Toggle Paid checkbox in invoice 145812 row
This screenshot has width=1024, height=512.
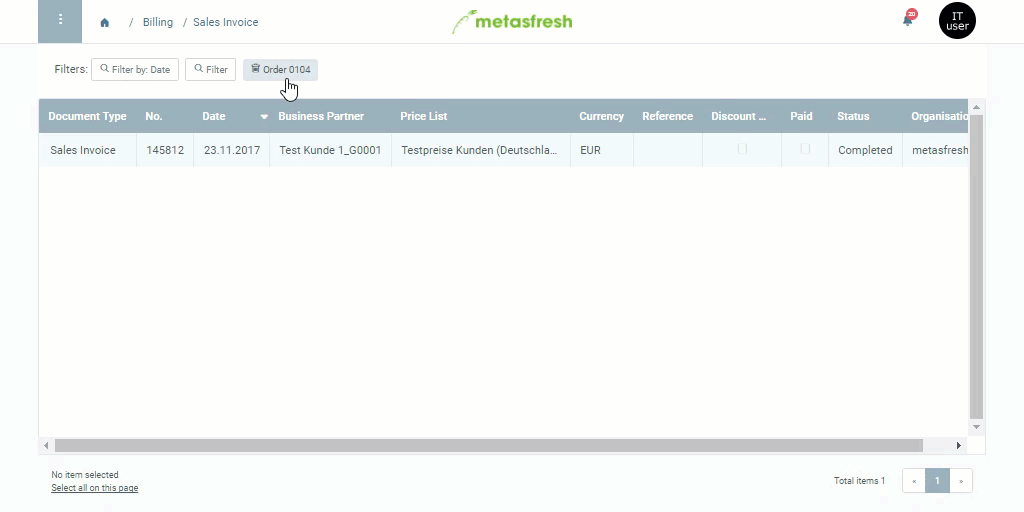click(805, 149)
